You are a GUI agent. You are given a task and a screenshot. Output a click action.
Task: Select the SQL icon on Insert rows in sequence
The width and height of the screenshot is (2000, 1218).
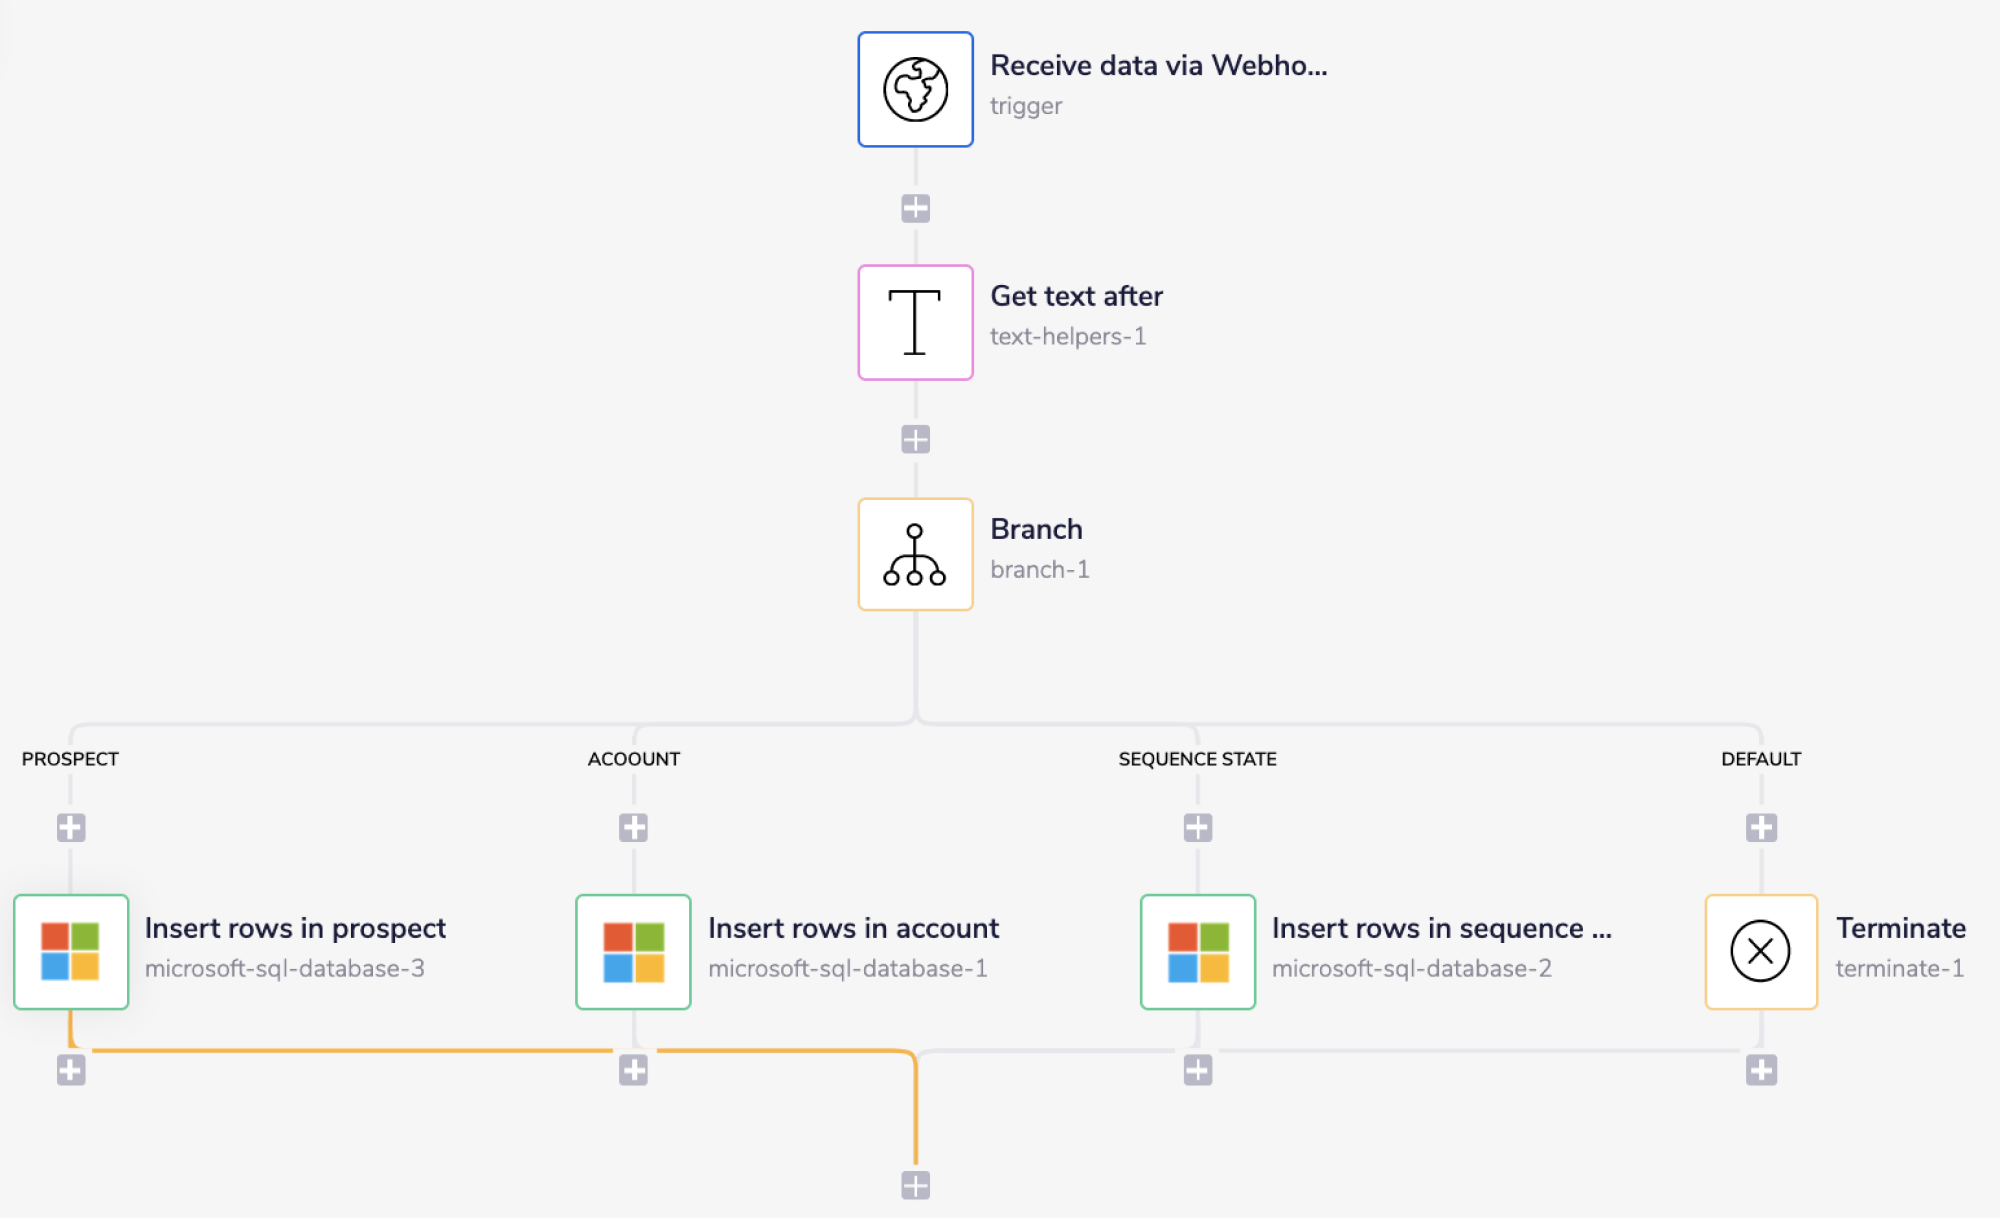point(1197,951)
